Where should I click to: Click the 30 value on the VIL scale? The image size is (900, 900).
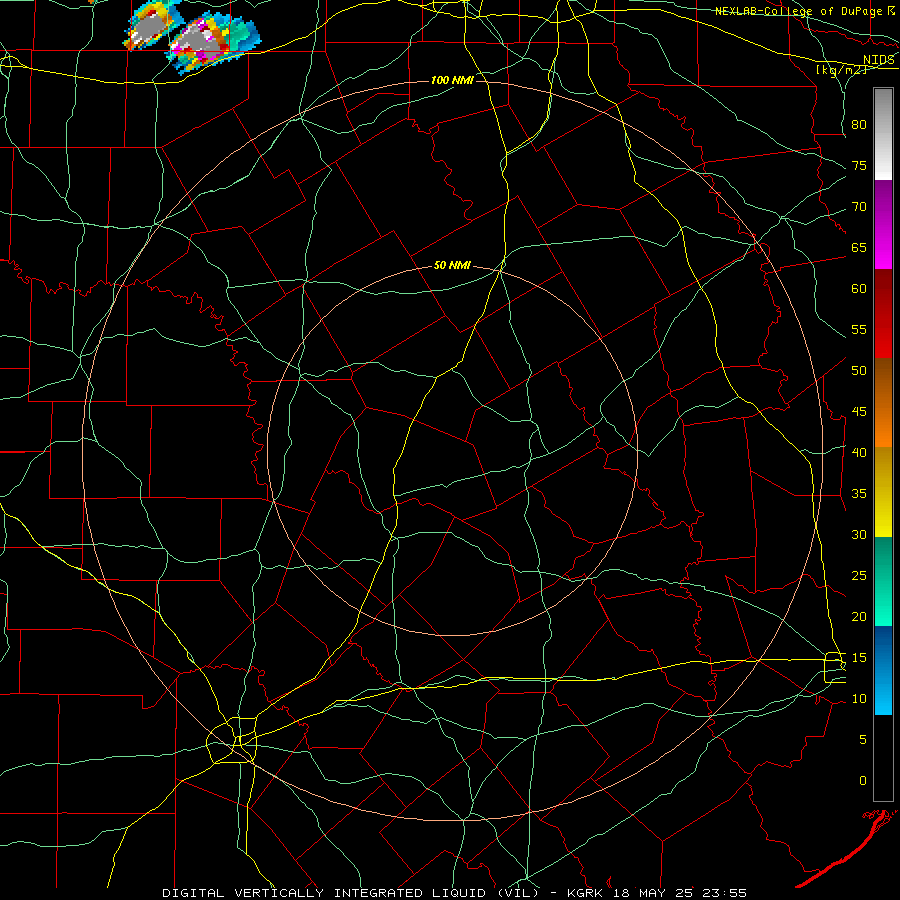coord(859,534)
